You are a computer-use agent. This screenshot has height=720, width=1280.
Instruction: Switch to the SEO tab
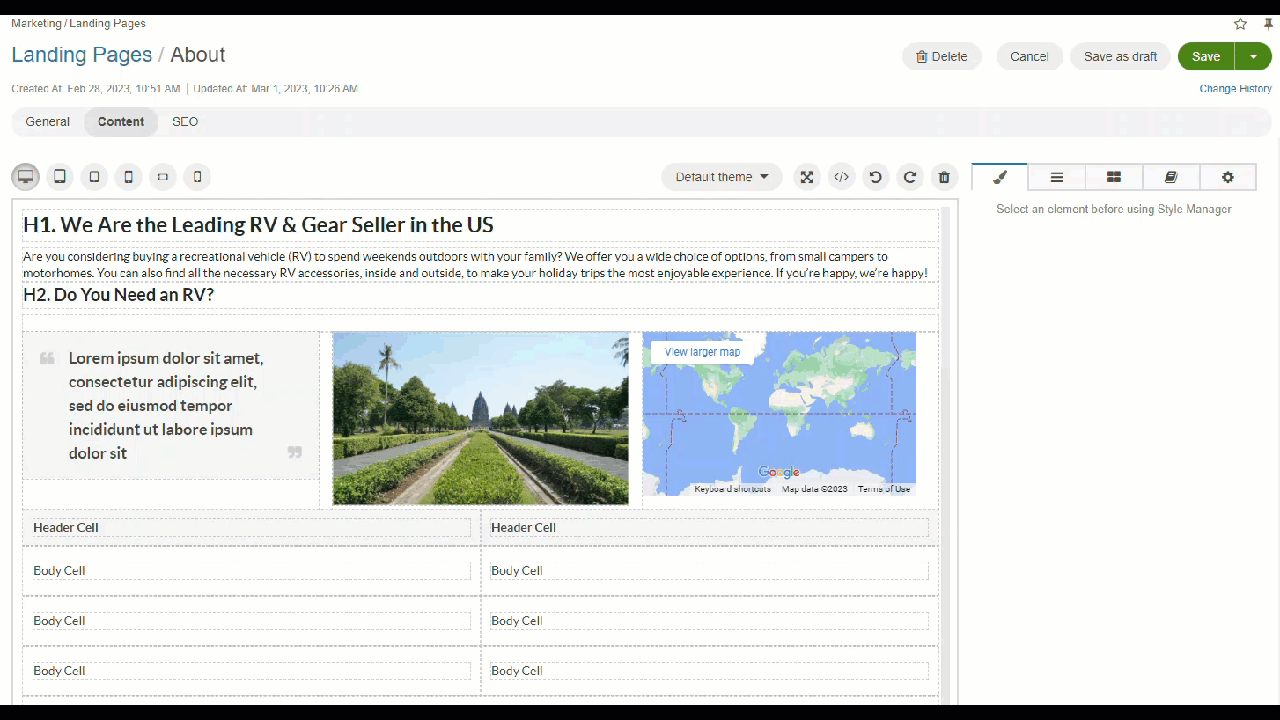click(x=185, y=122)
